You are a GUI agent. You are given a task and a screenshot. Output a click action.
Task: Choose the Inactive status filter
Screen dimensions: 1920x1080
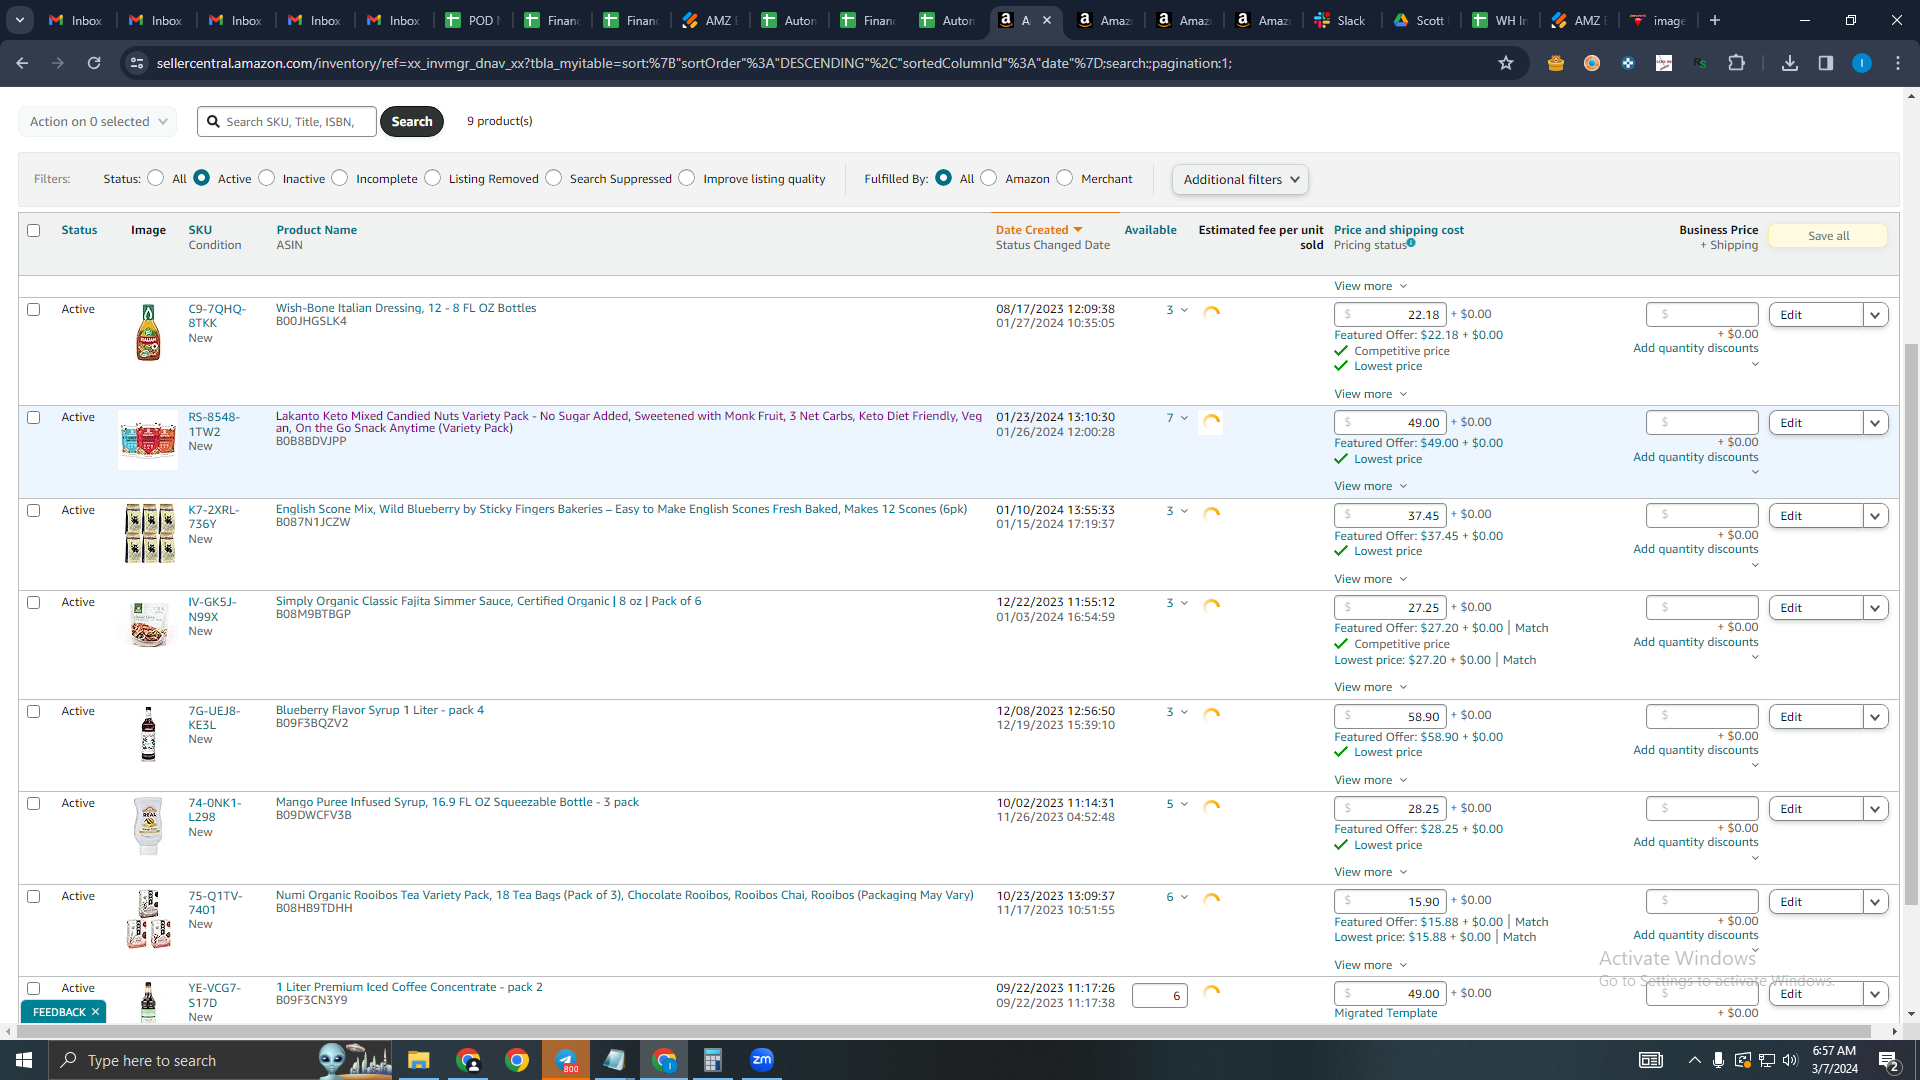267,178
